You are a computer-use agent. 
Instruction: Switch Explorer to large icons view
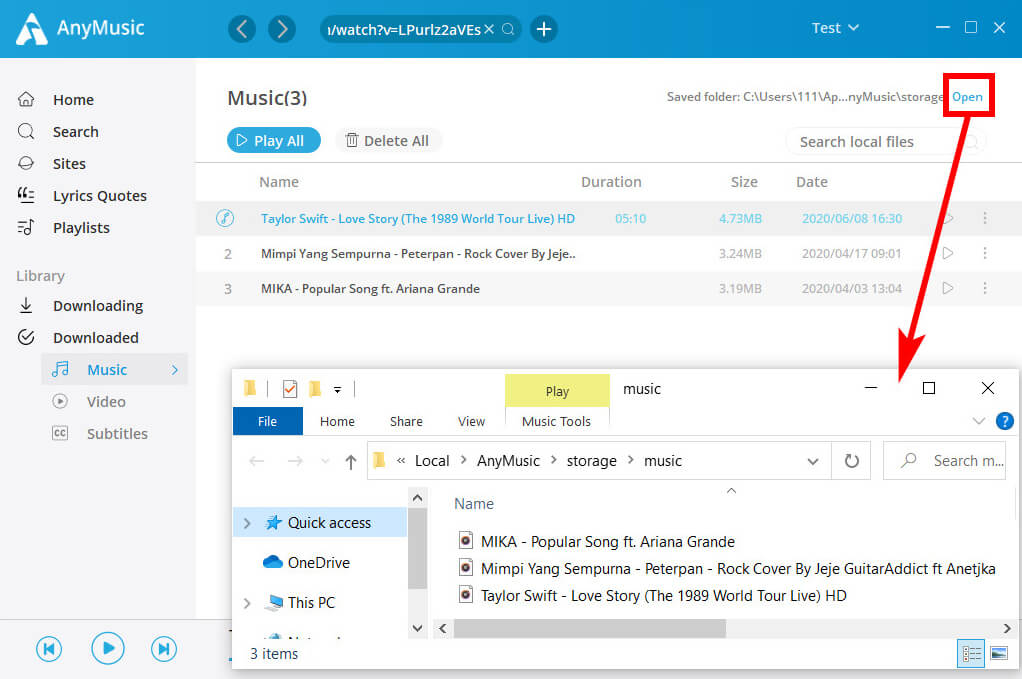pyautogui.click(x=999, y=653)
